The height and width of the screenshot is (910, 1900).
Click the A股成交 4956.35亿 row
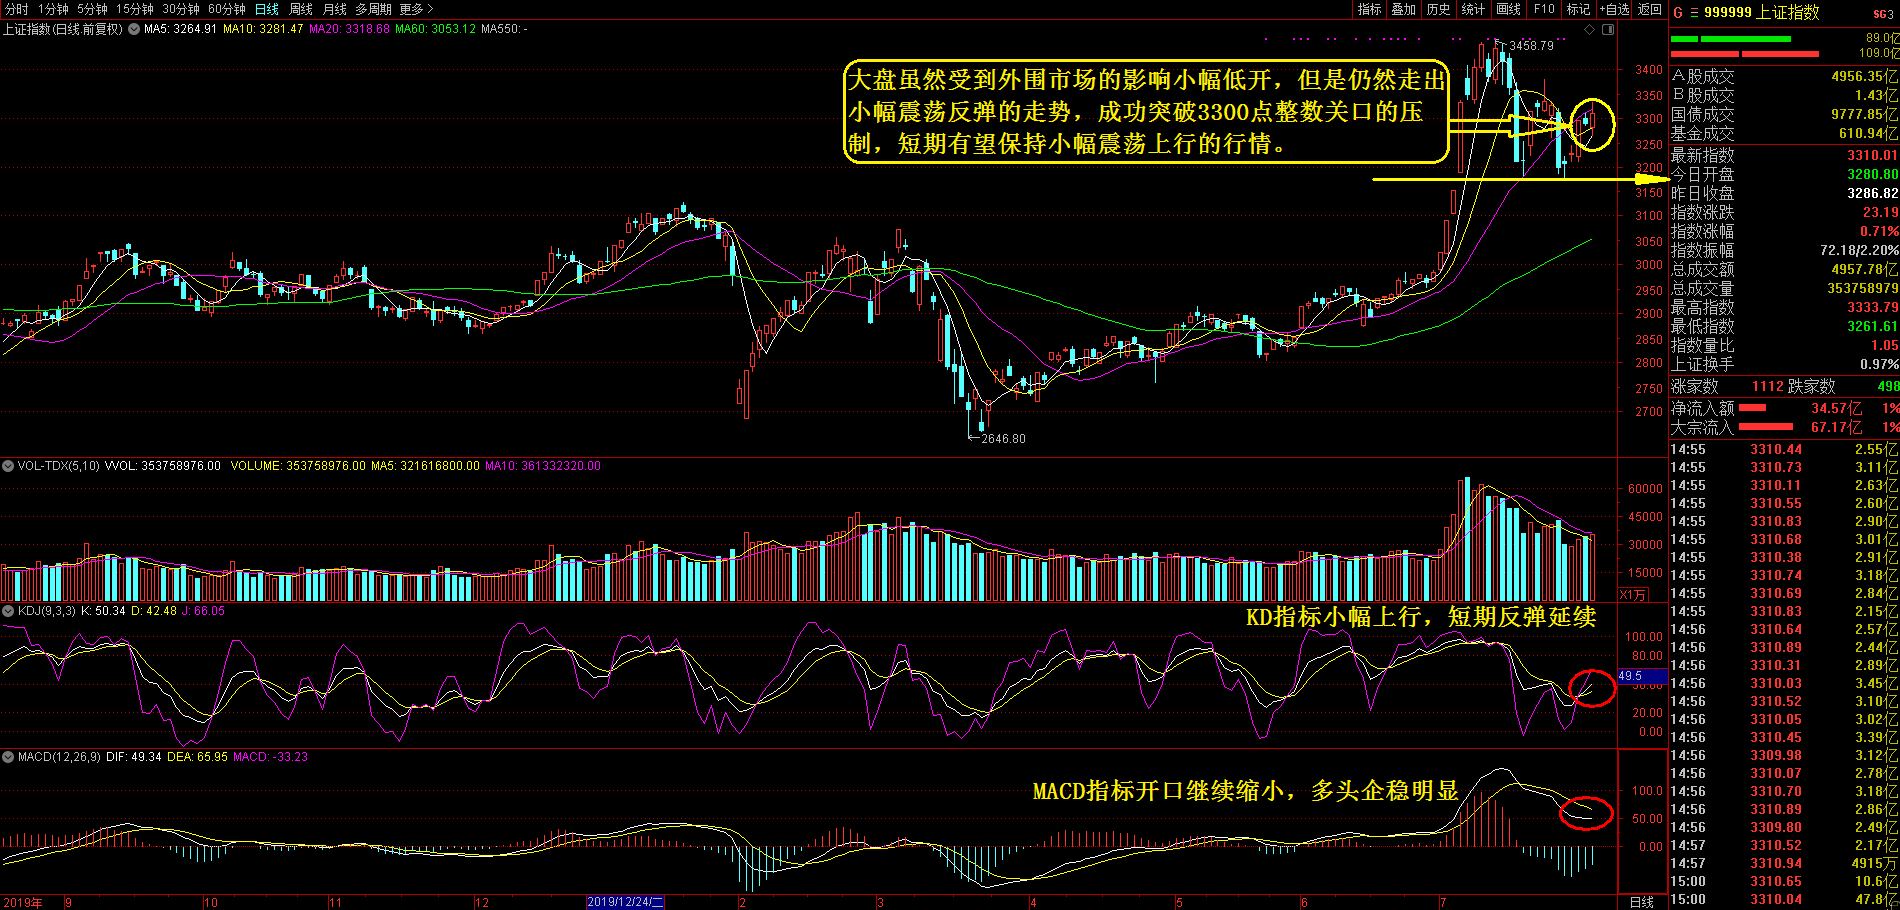[x=1784, y=76]
